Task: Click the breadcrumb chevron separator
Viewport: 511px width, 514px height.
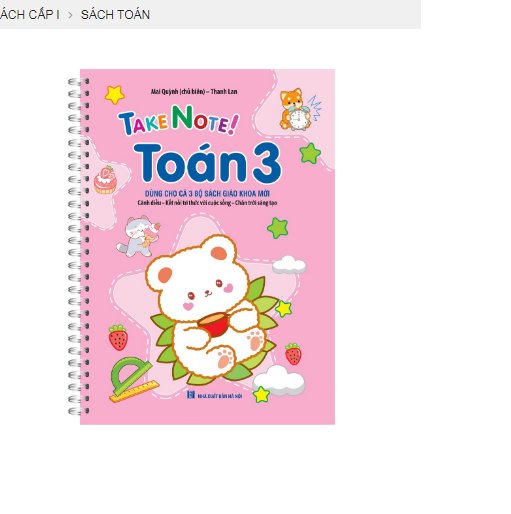Action: click(x=70, y=15)
